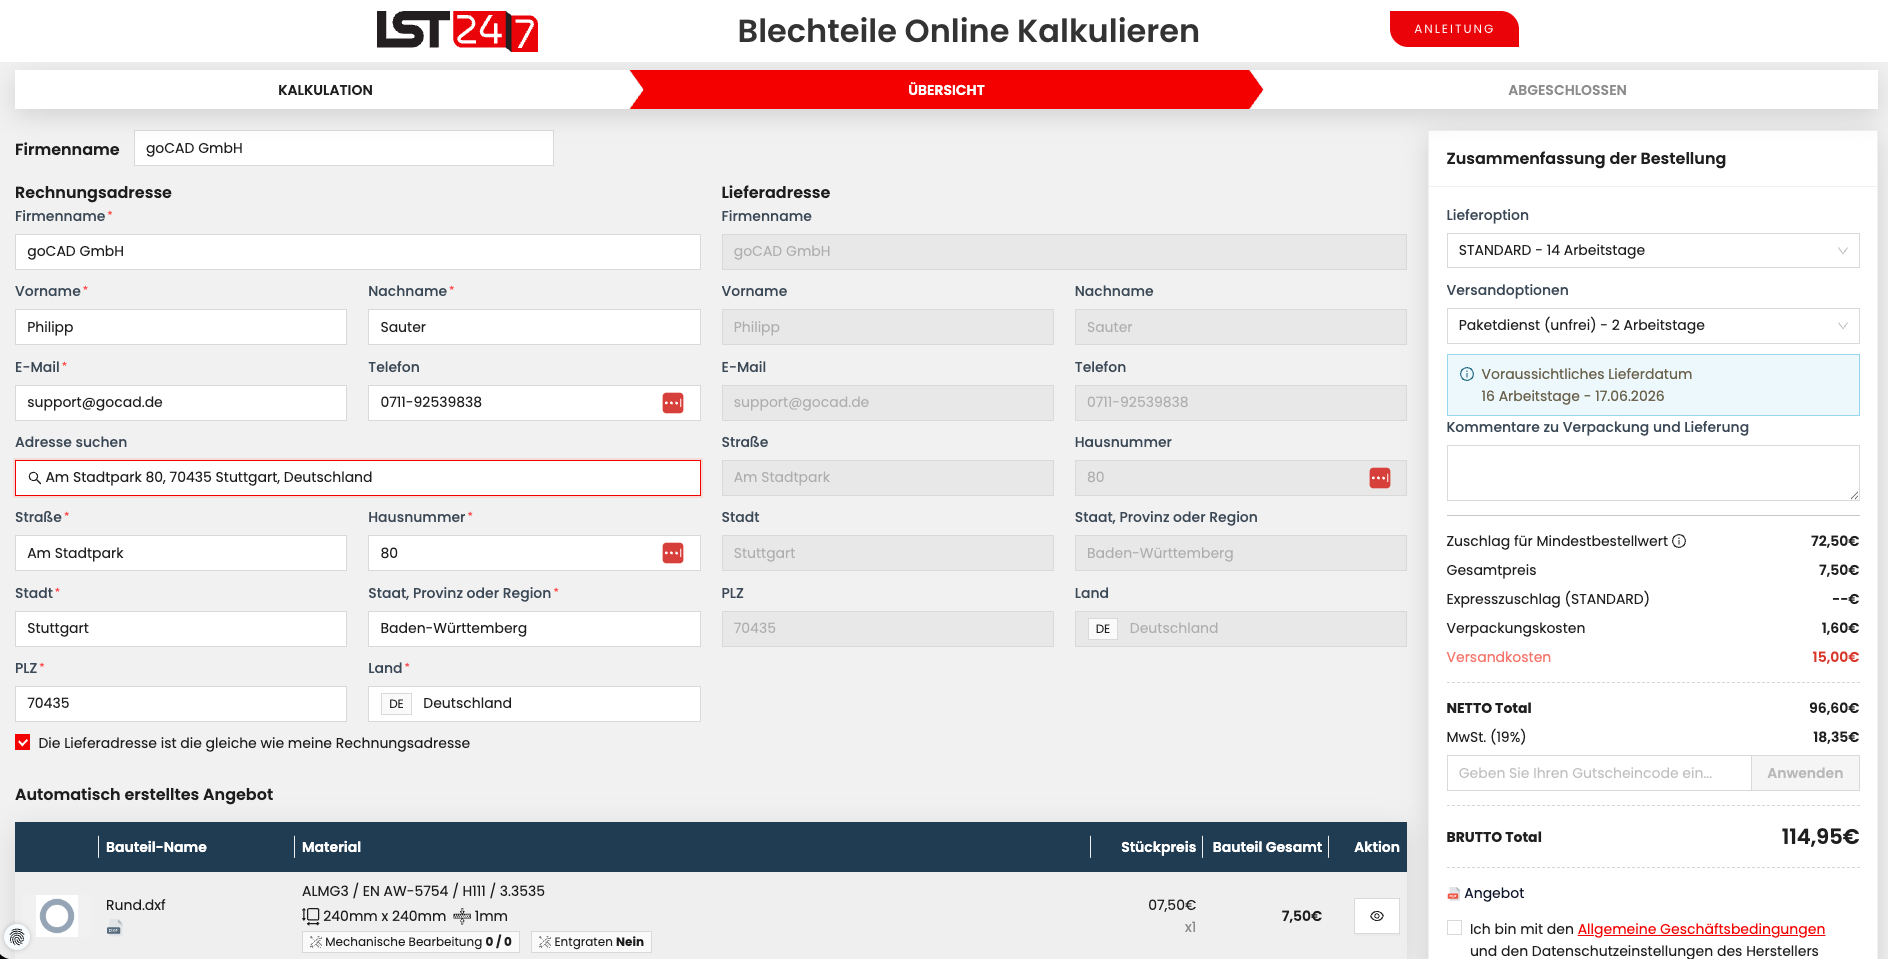Click the Angebot download link

tap(1494, 893)
